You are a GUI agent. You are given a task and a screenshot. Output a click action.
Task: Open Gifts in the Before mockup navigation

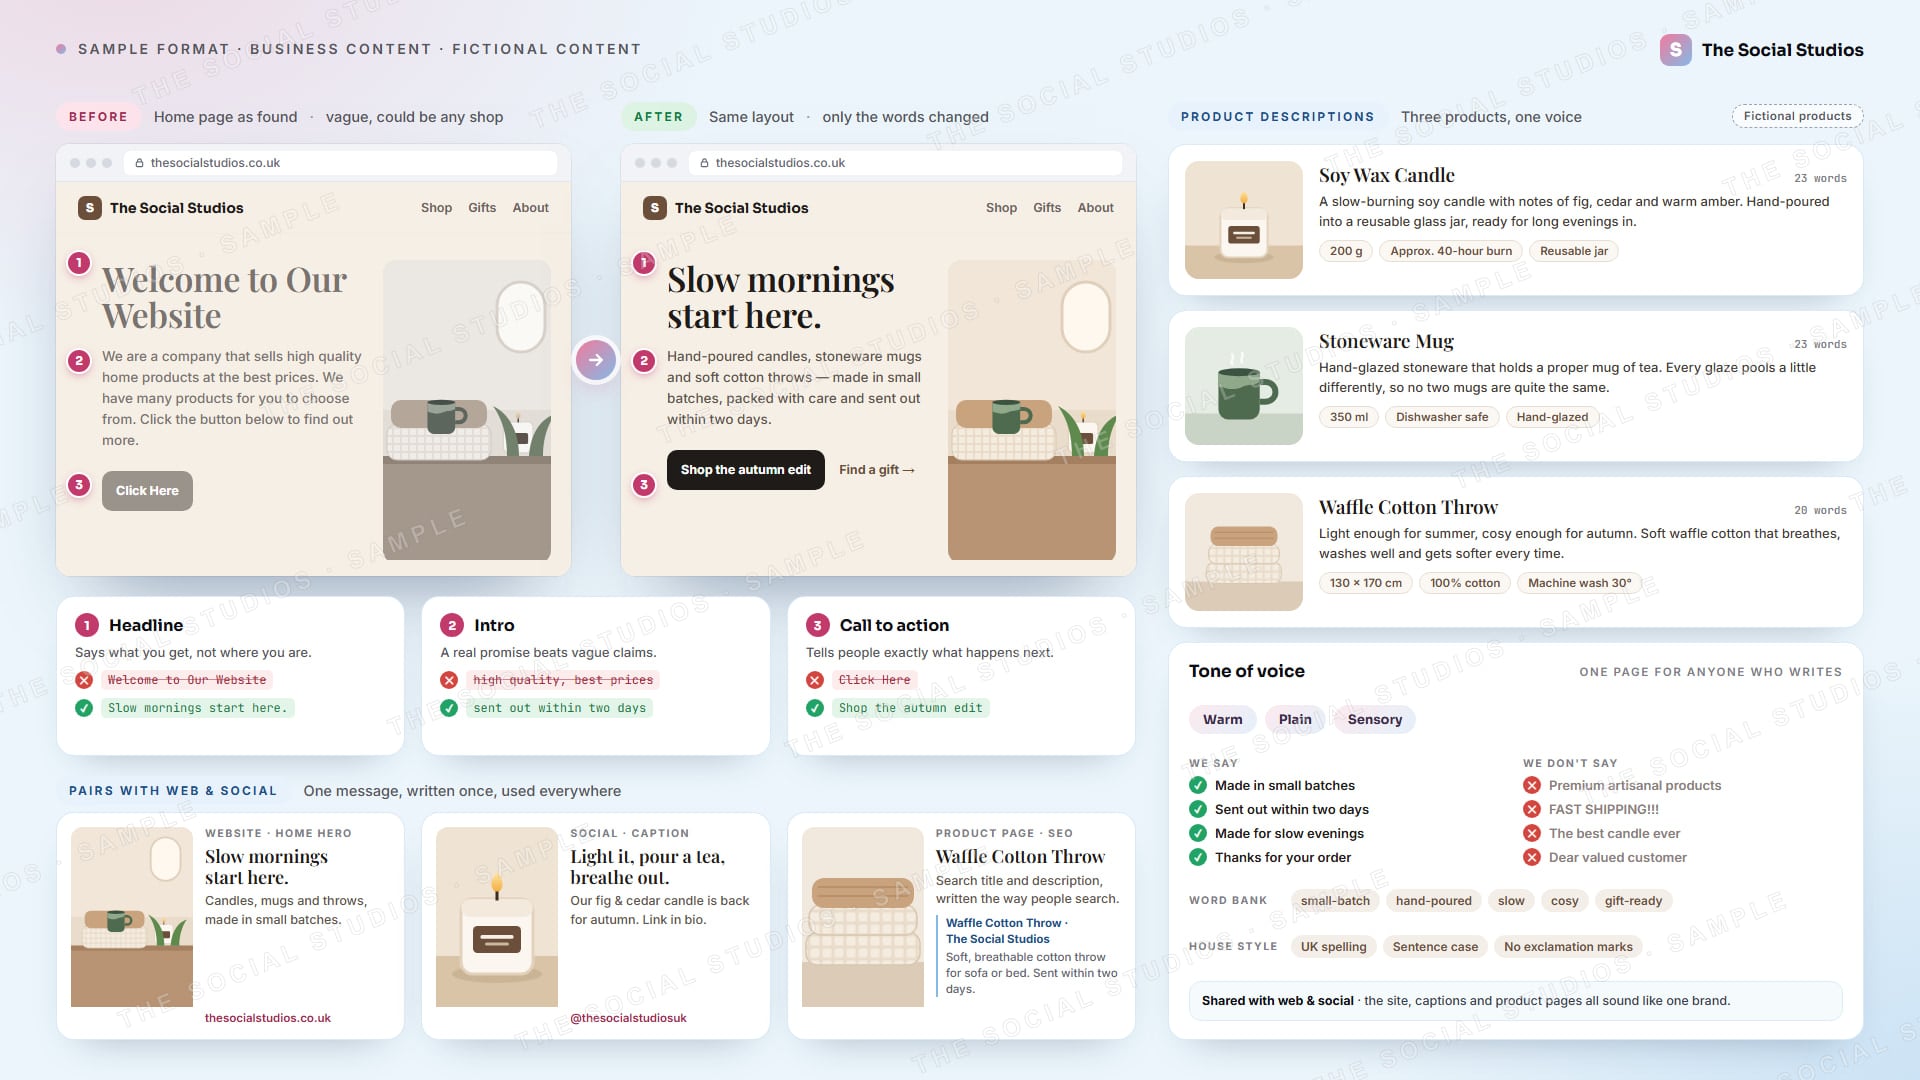[482, 208]
